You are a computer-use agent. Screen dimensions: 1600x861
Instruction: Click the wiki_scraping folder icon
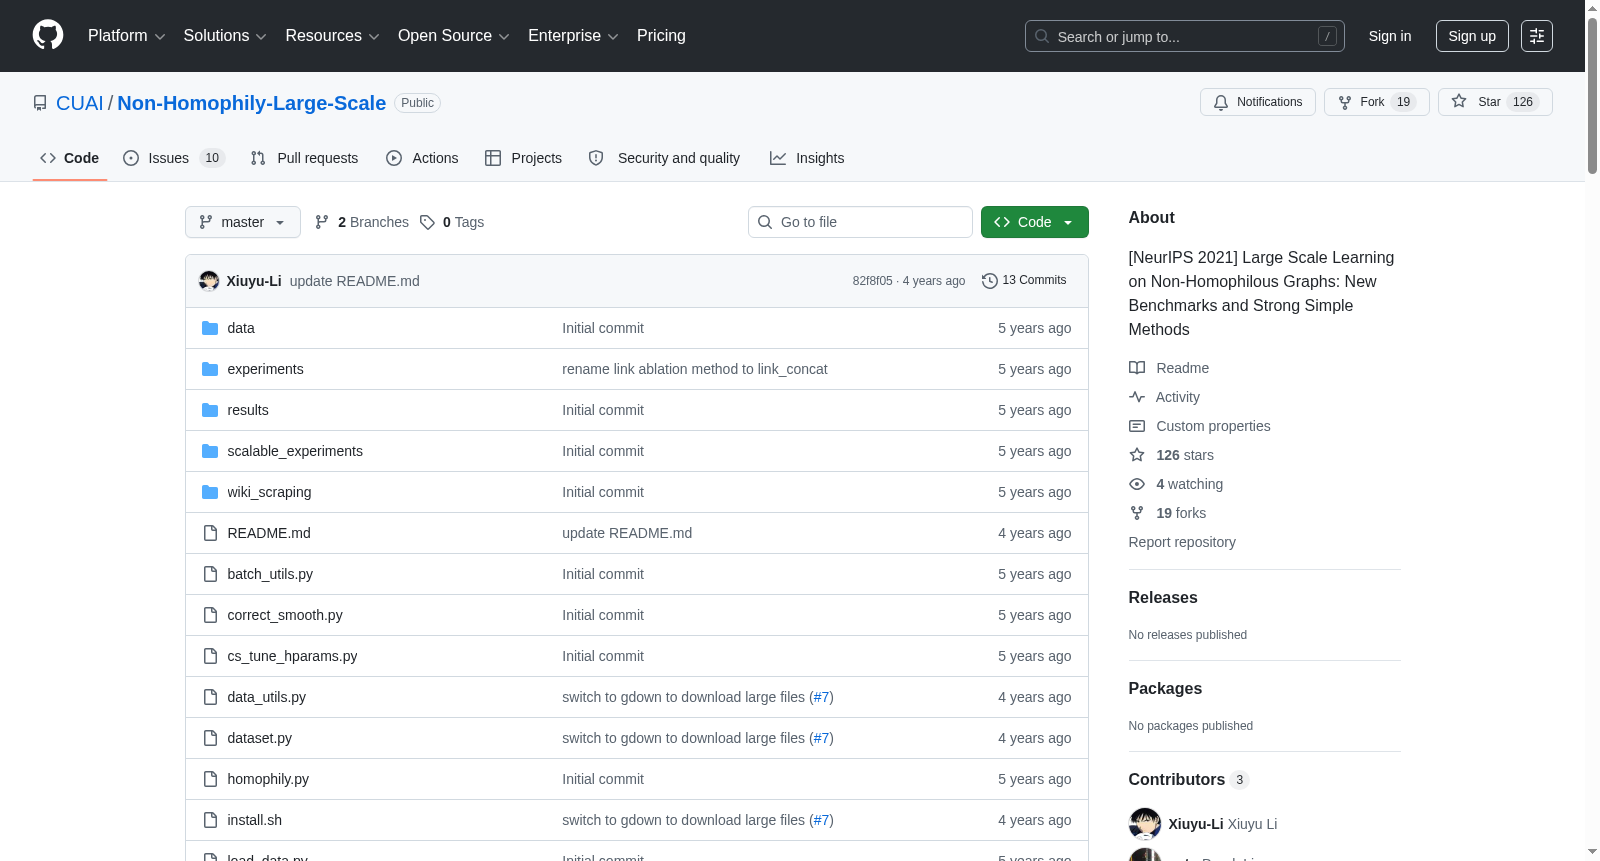click(x=210, y=492)
